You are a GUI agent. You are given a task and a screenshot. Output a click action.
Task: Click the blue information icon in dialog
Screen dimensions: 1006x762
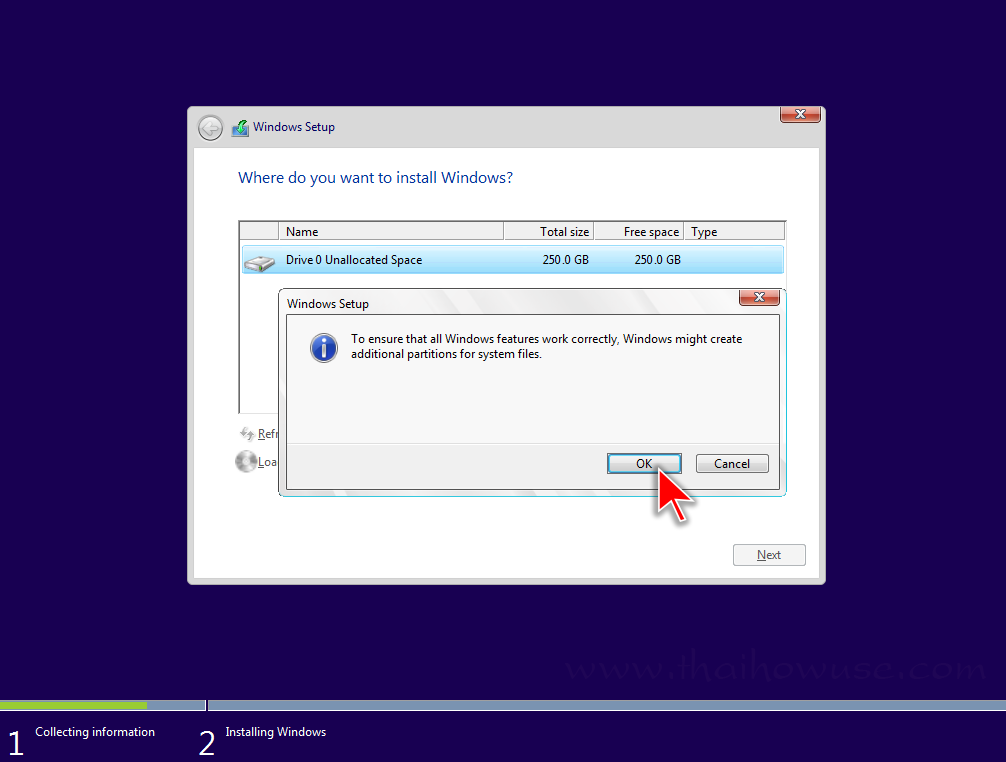click(324, 348)
